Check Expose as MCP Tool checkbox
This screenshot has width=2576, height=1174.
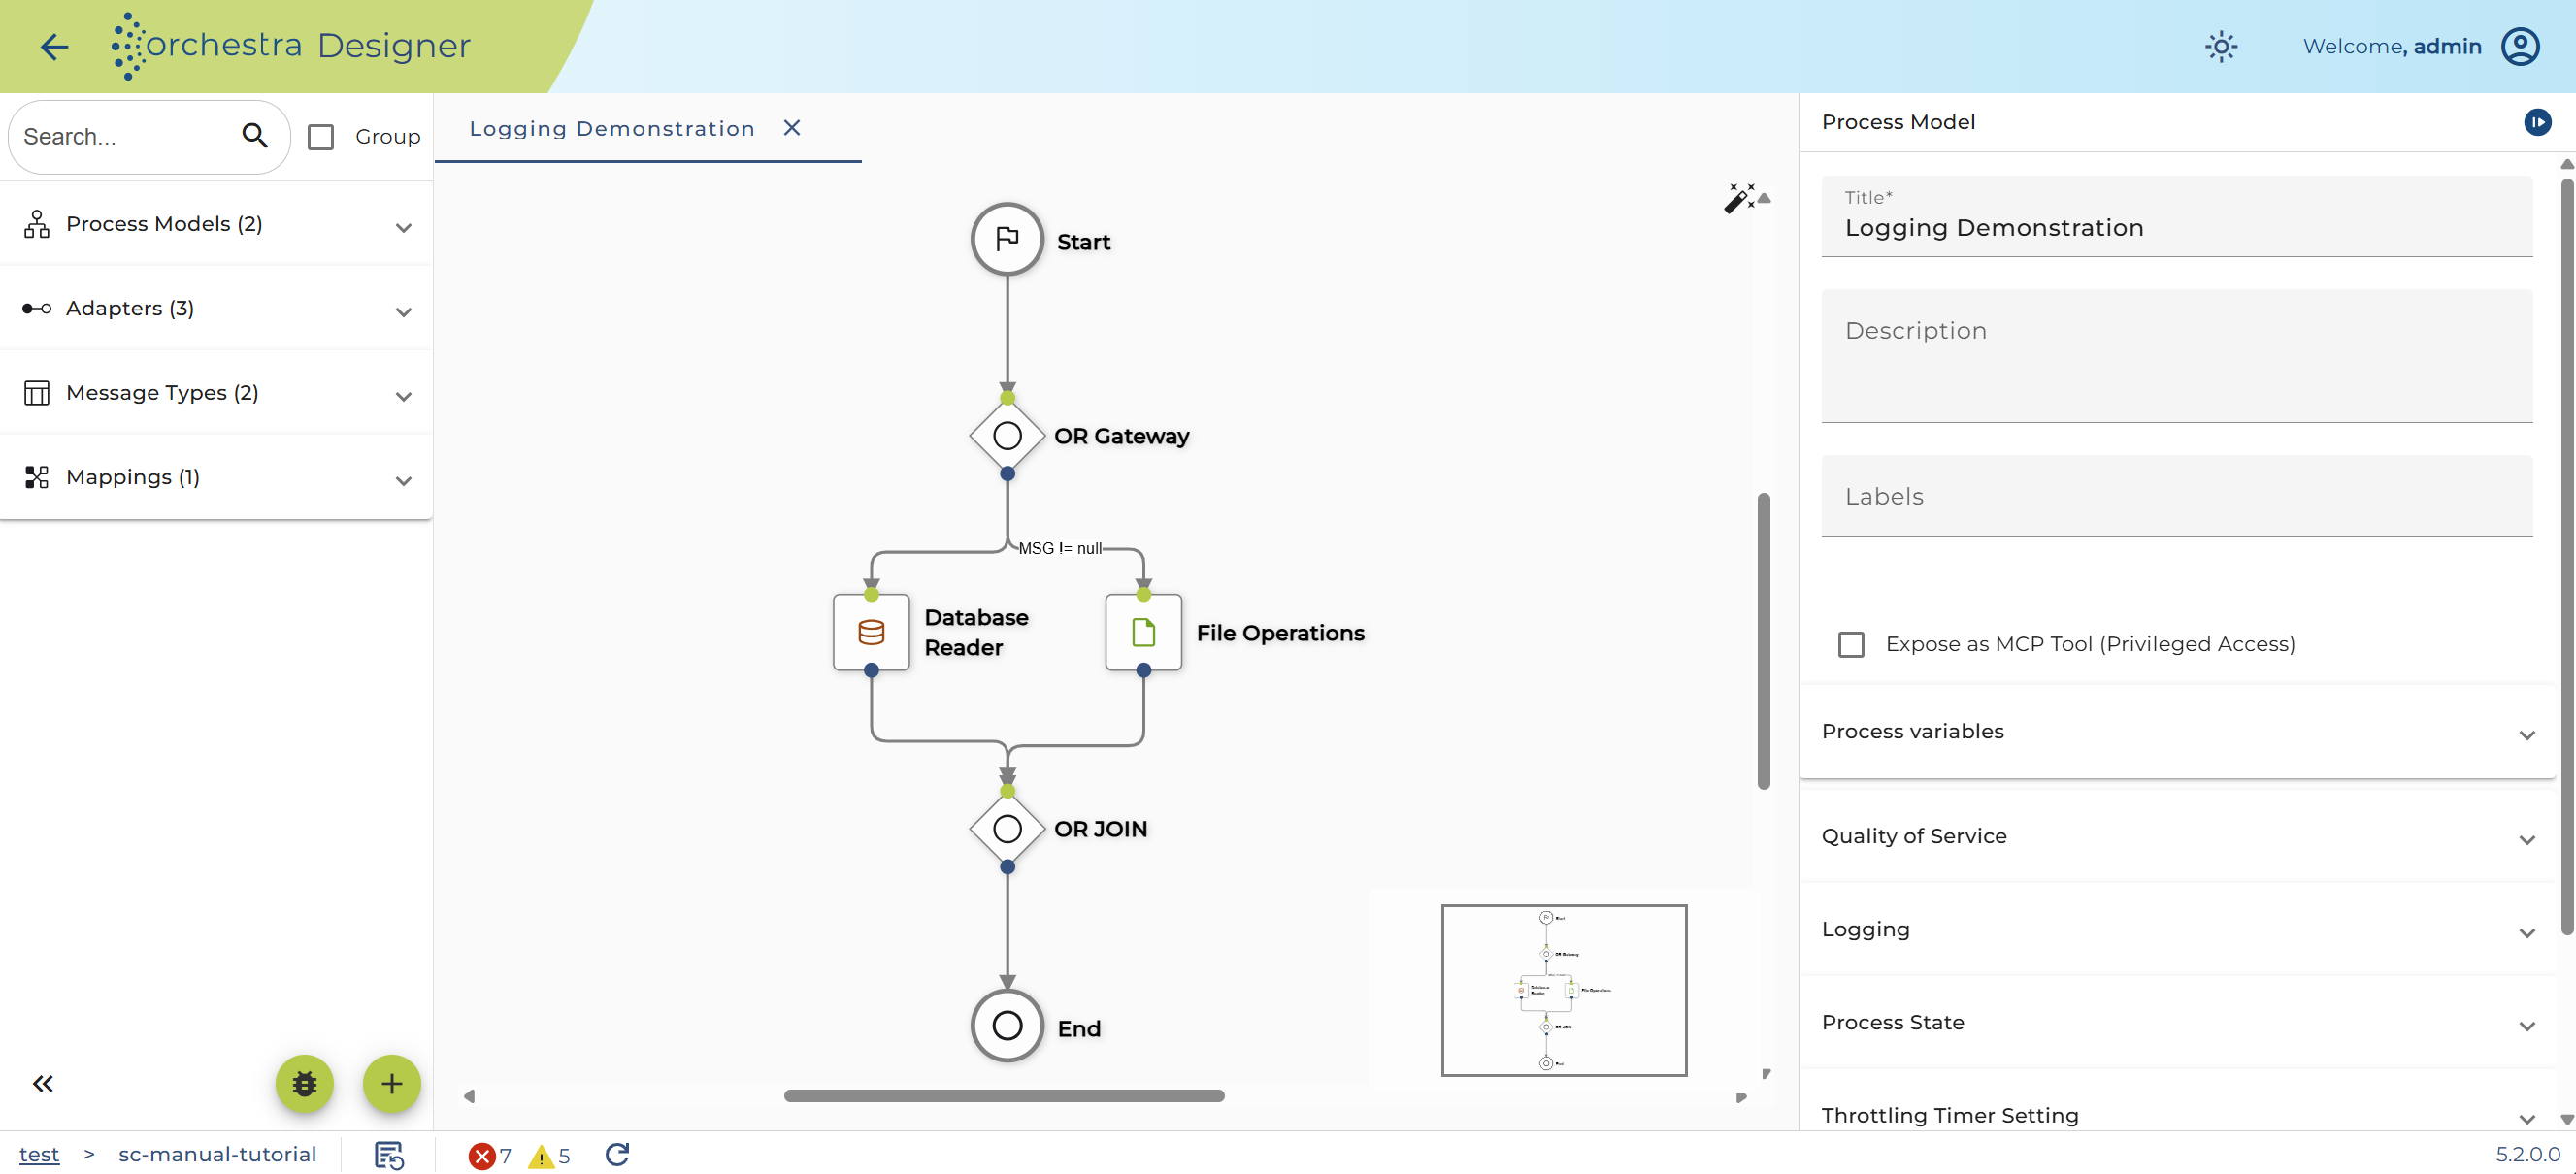click(x=1850, y=644)
